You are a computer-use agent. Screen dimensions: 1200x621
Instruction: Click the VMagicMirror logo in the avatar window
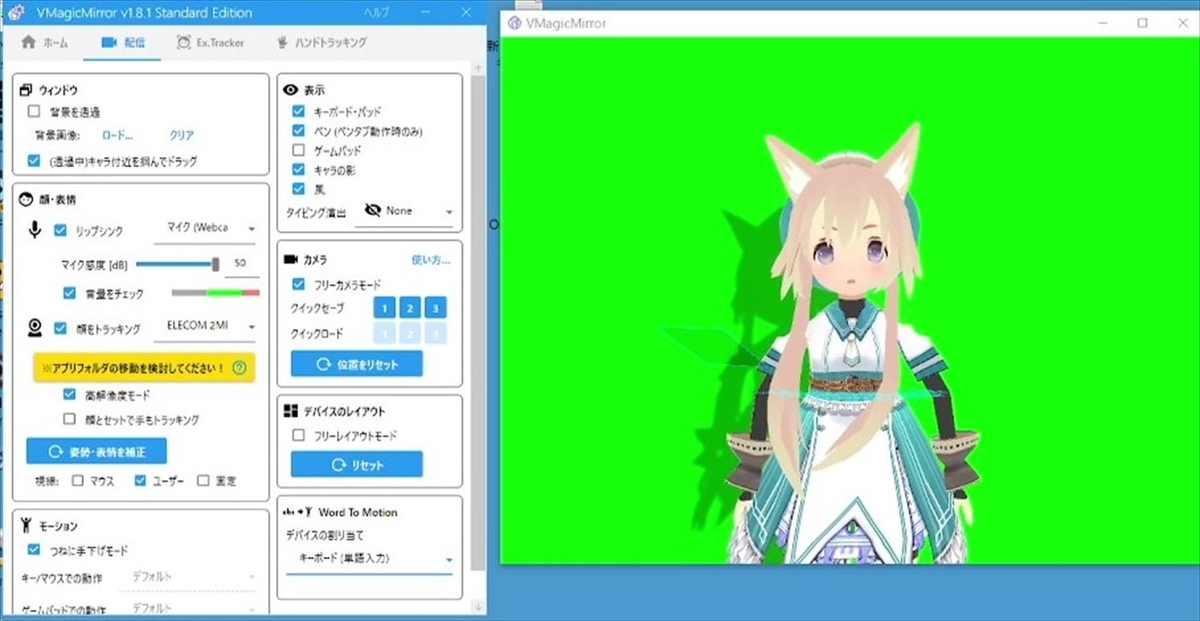coord(515,23)
